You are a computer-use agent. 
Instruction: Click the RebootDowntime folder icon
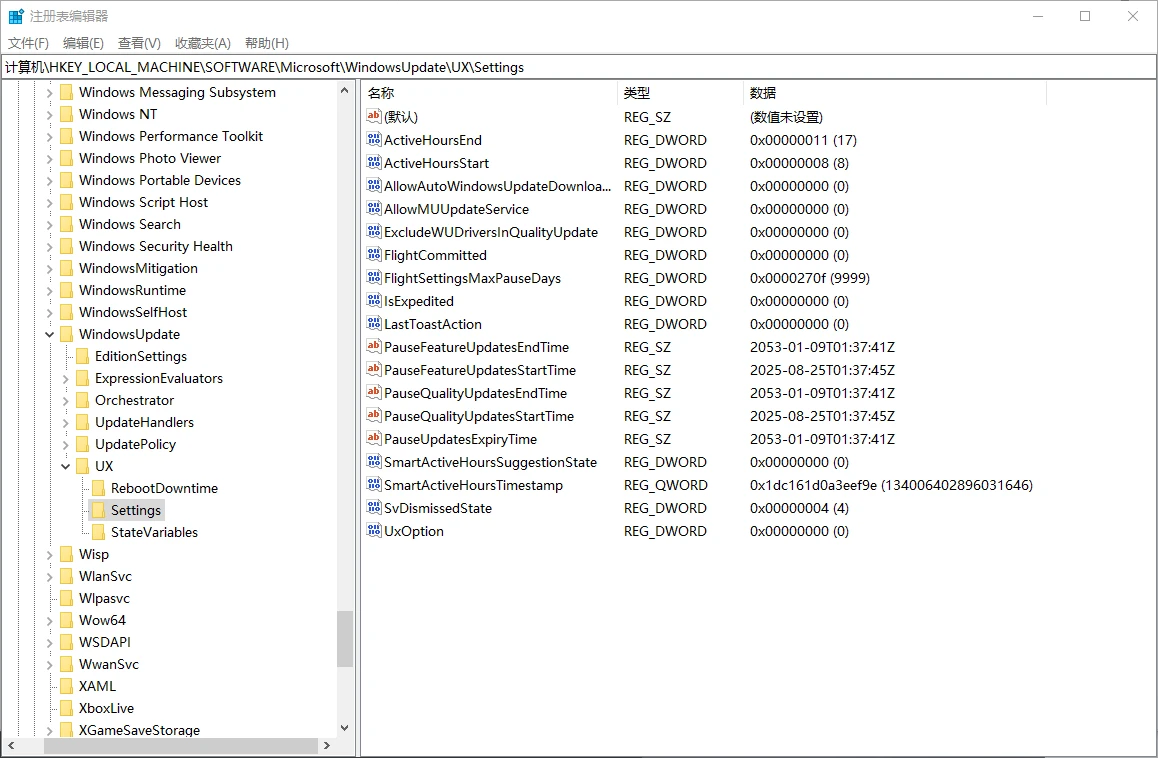pos(98,488)
